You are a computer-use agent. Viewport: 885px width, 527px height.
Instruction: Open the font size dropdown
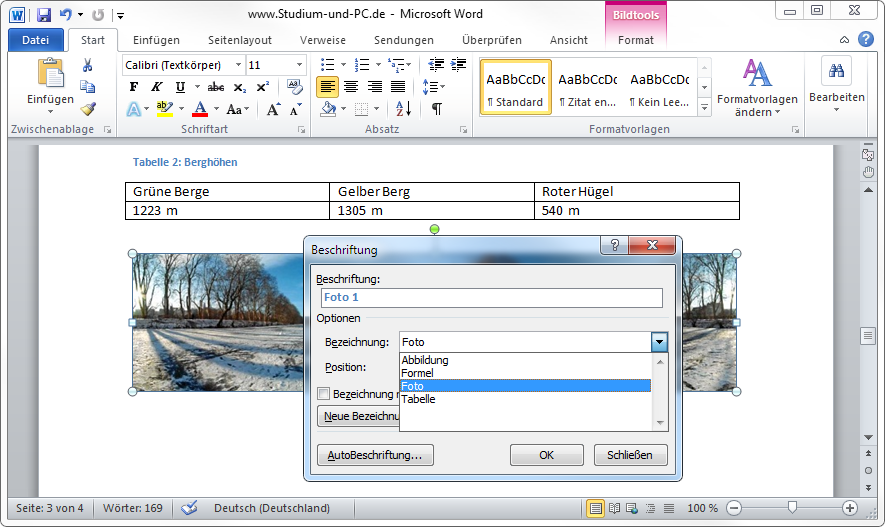click(x=300, y=65)
